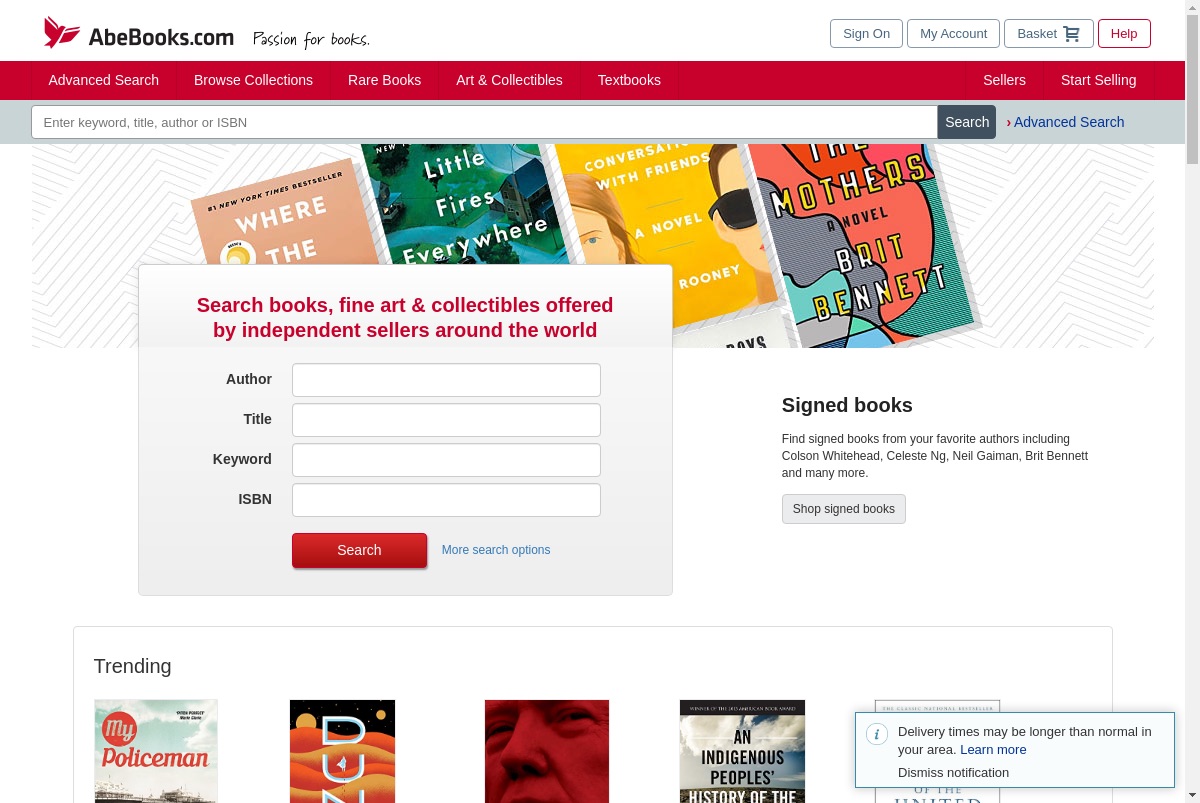Go to Rare Books section
This screenshot has height=803, width=1200.
384,80
